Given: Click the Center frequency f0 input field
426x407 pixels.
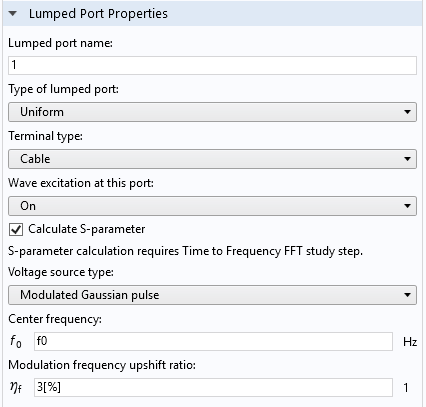Looking at the screenshot, I should click(x=213, y=341).
